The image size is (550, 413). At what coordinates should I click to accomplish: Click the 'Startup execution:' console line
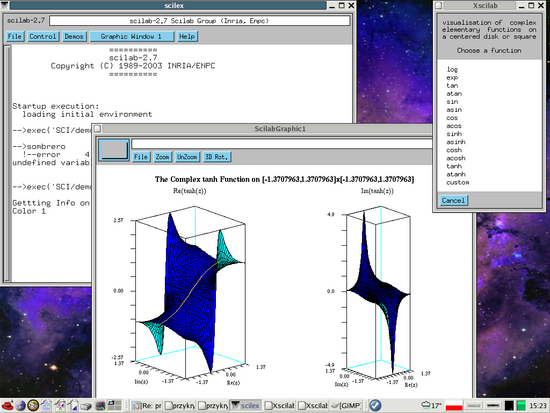point(56,106)
